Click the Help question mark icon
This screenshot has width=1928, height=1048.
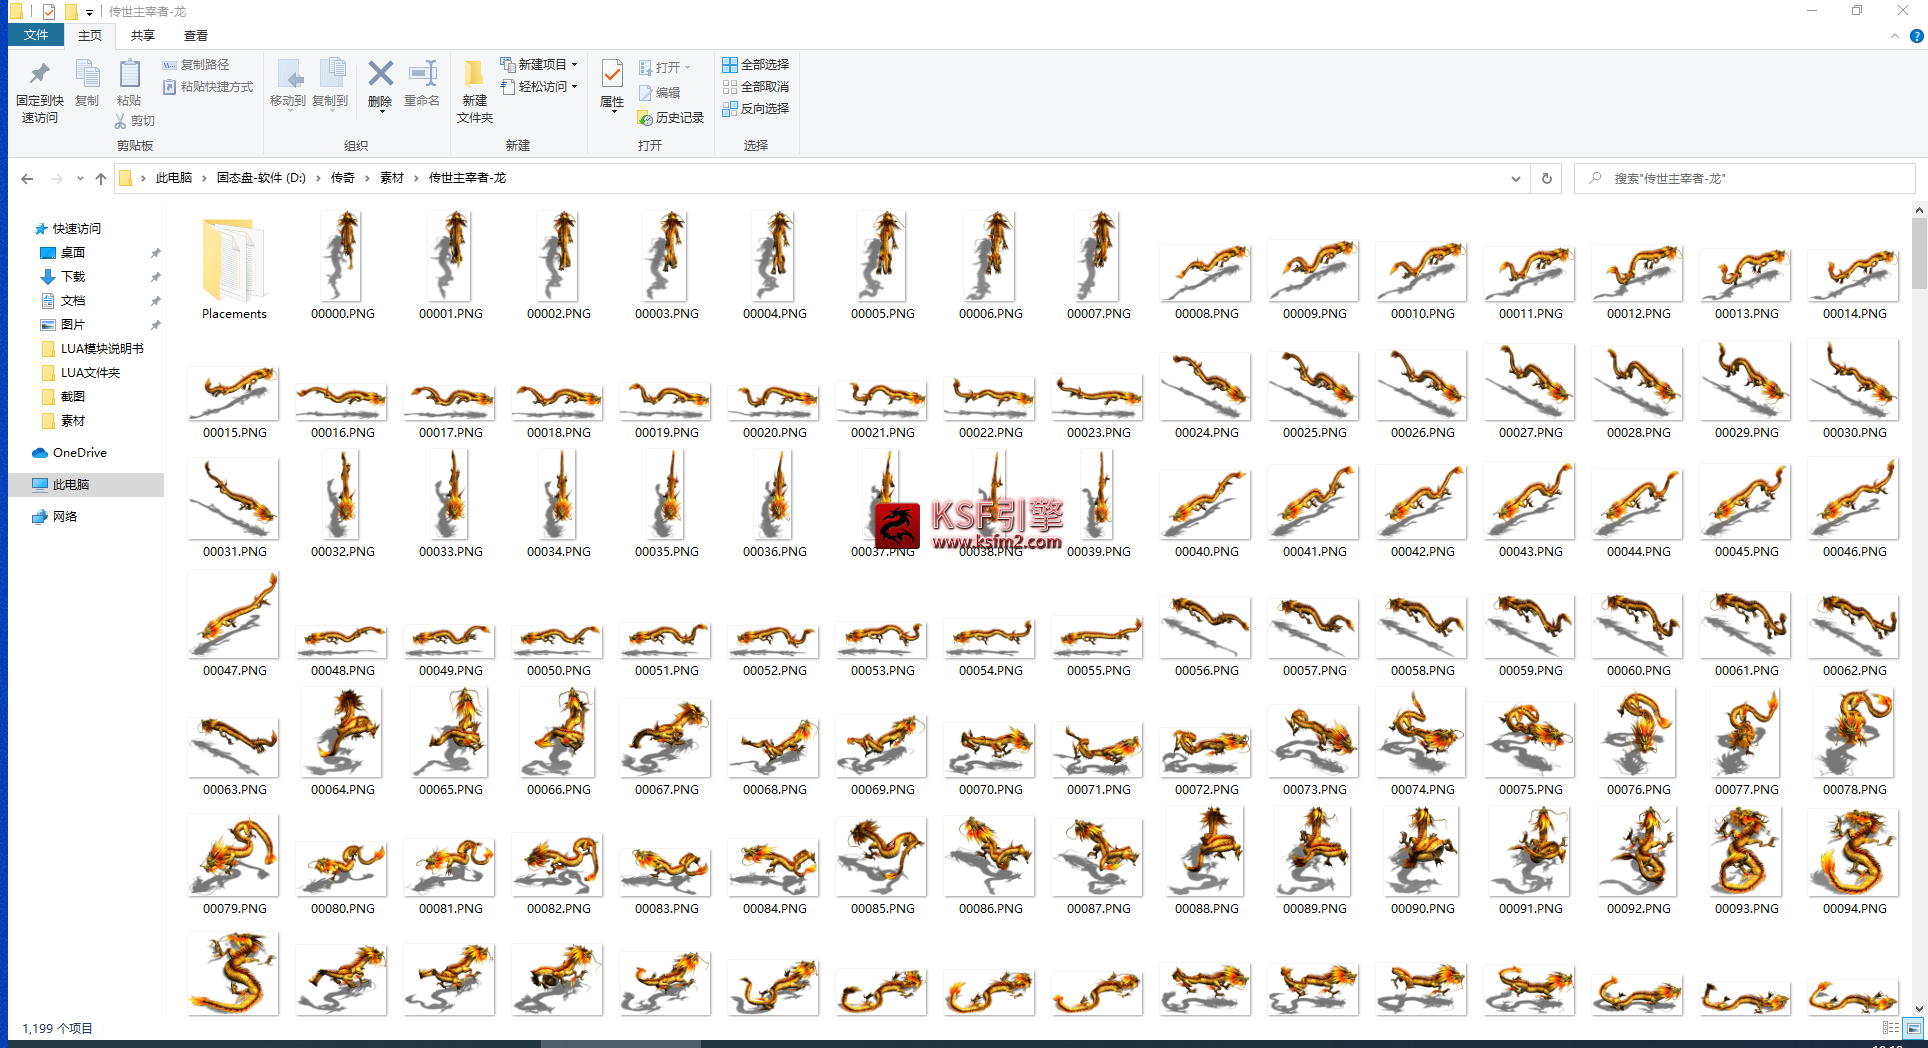(1916, 36)
